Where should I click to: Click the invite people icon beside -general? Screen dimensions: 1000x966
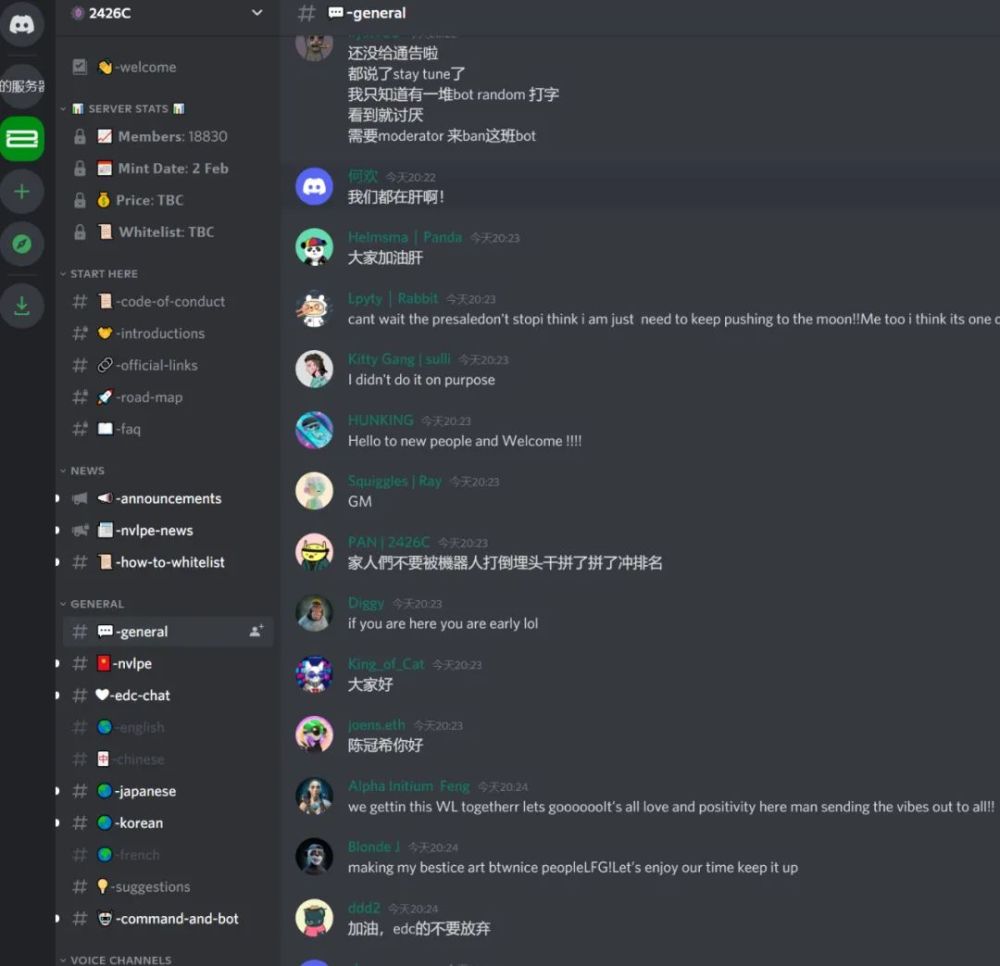tap(256, 631)
